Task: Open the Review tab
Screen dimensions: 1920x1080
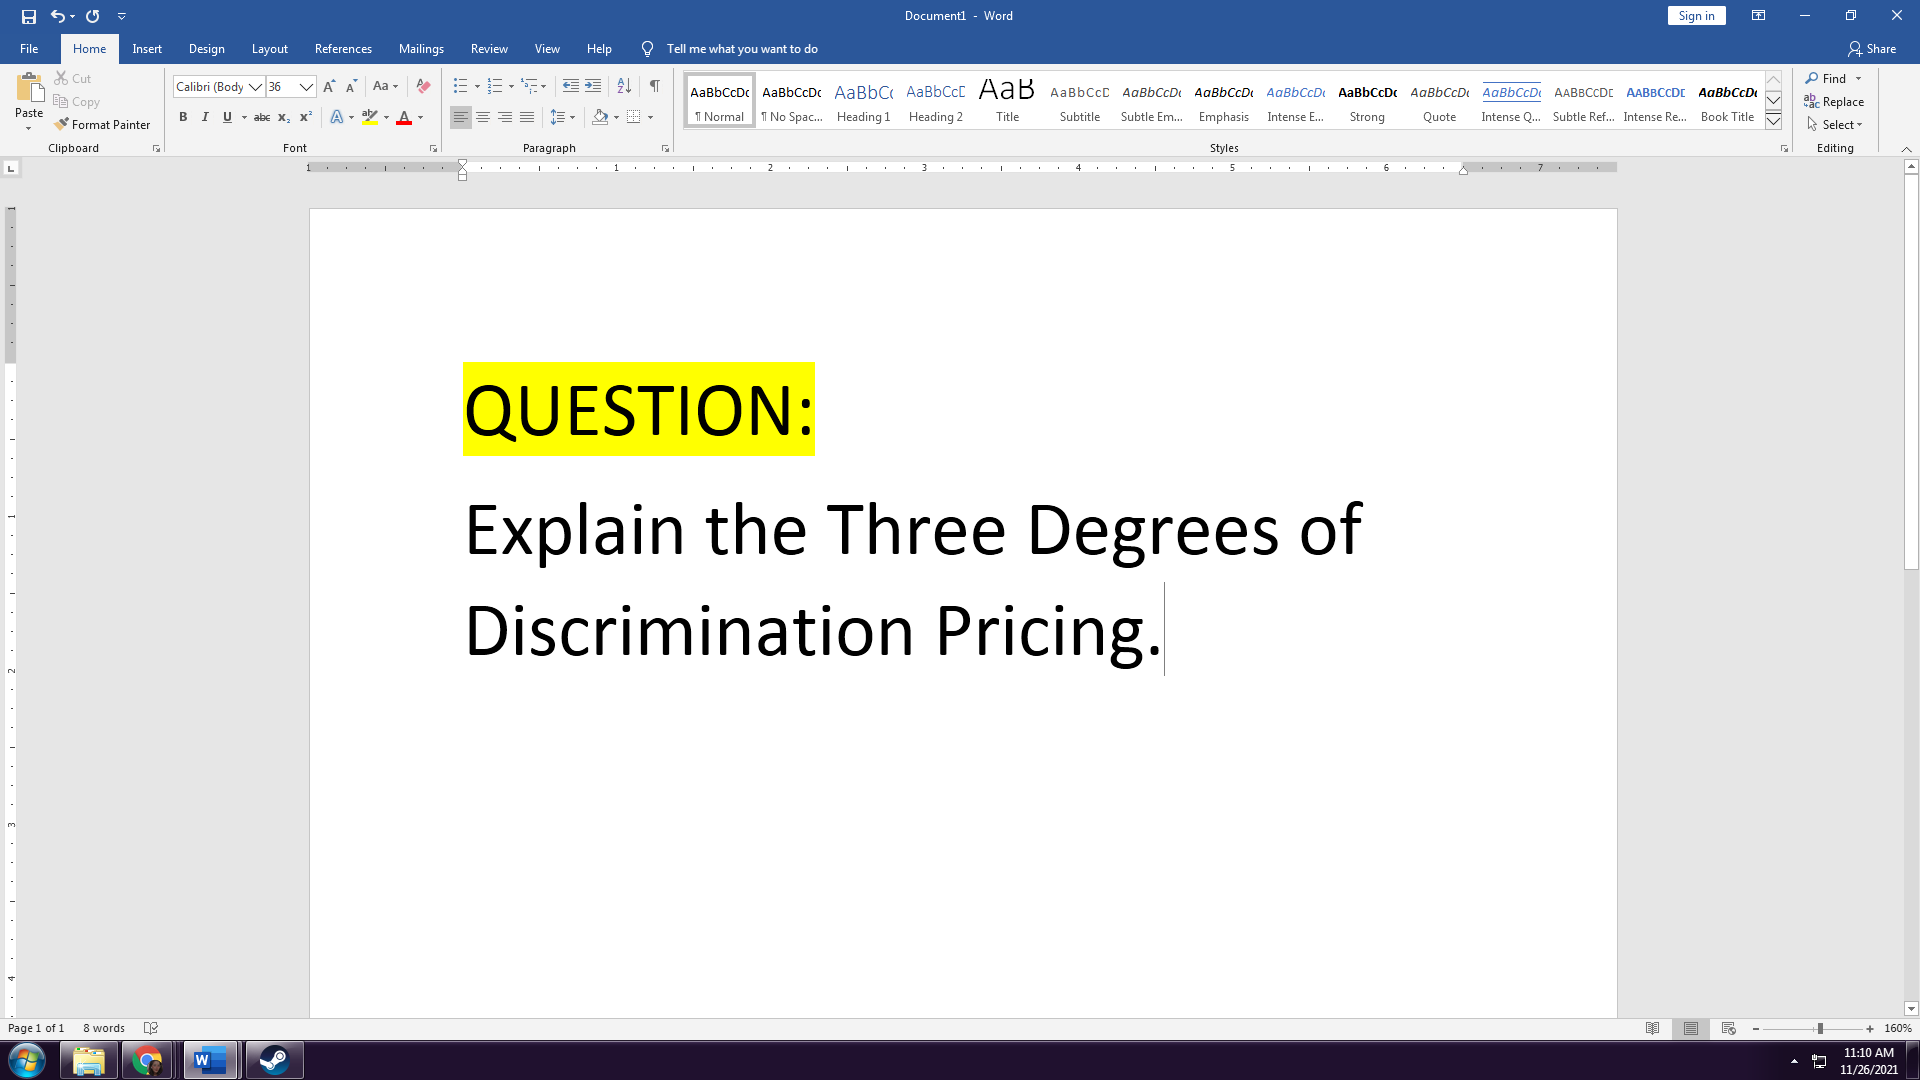Action: click(x=489, y=49)
